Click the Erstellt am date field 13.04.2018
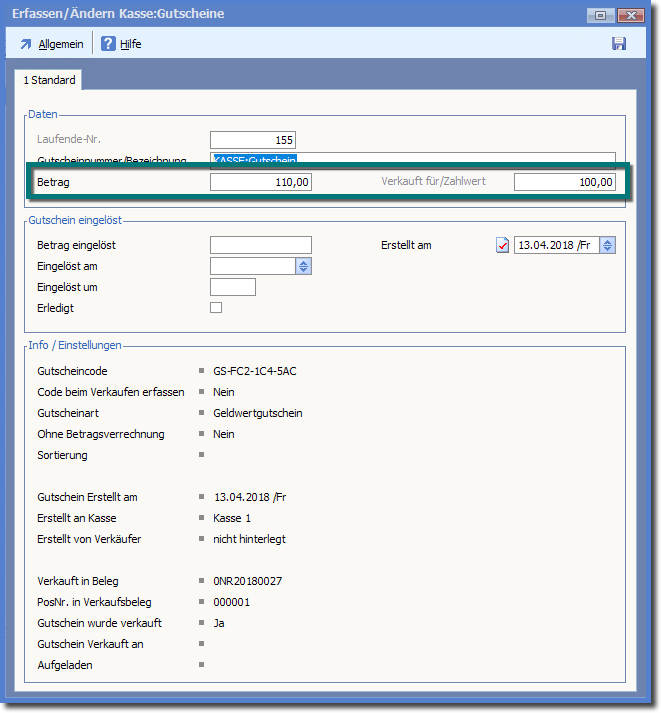661x713 pixels. tap(557, 245)
